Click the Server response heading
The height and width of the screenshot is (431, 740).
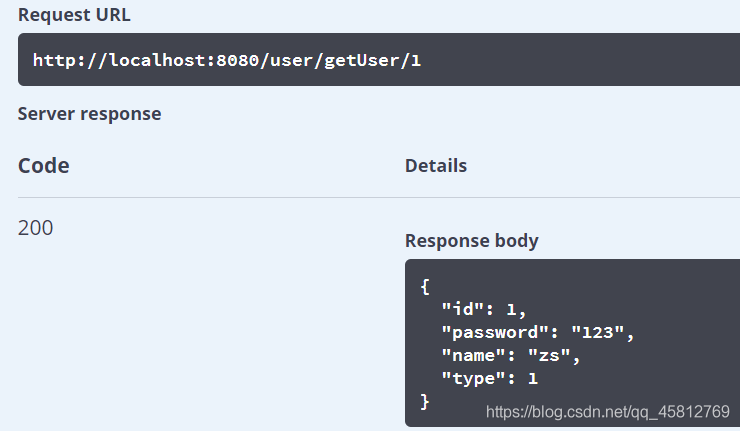click(89, 114)
